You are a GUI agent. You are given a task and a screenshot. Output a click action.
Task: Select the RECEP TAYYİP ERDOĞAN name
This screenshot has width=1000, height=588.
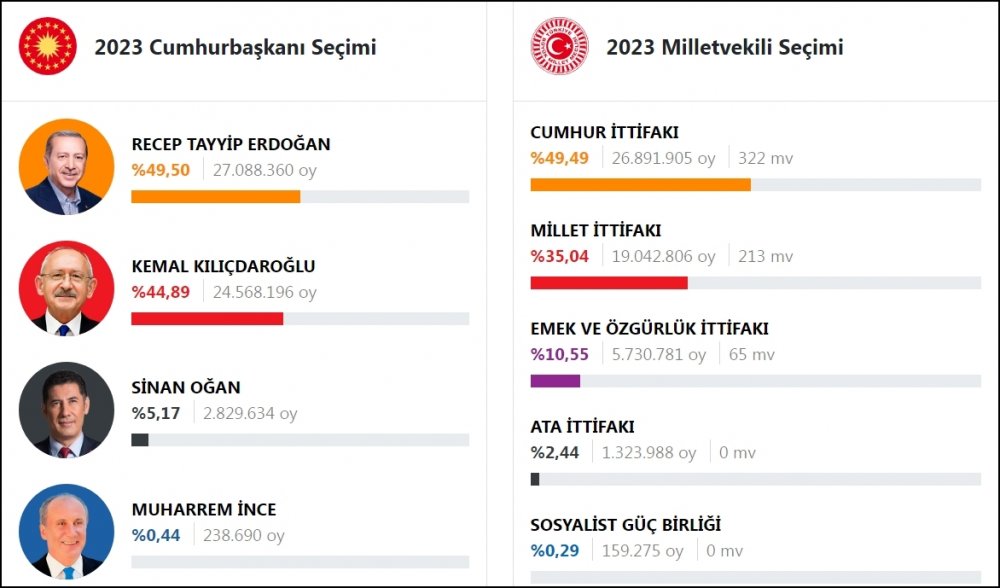231,144
